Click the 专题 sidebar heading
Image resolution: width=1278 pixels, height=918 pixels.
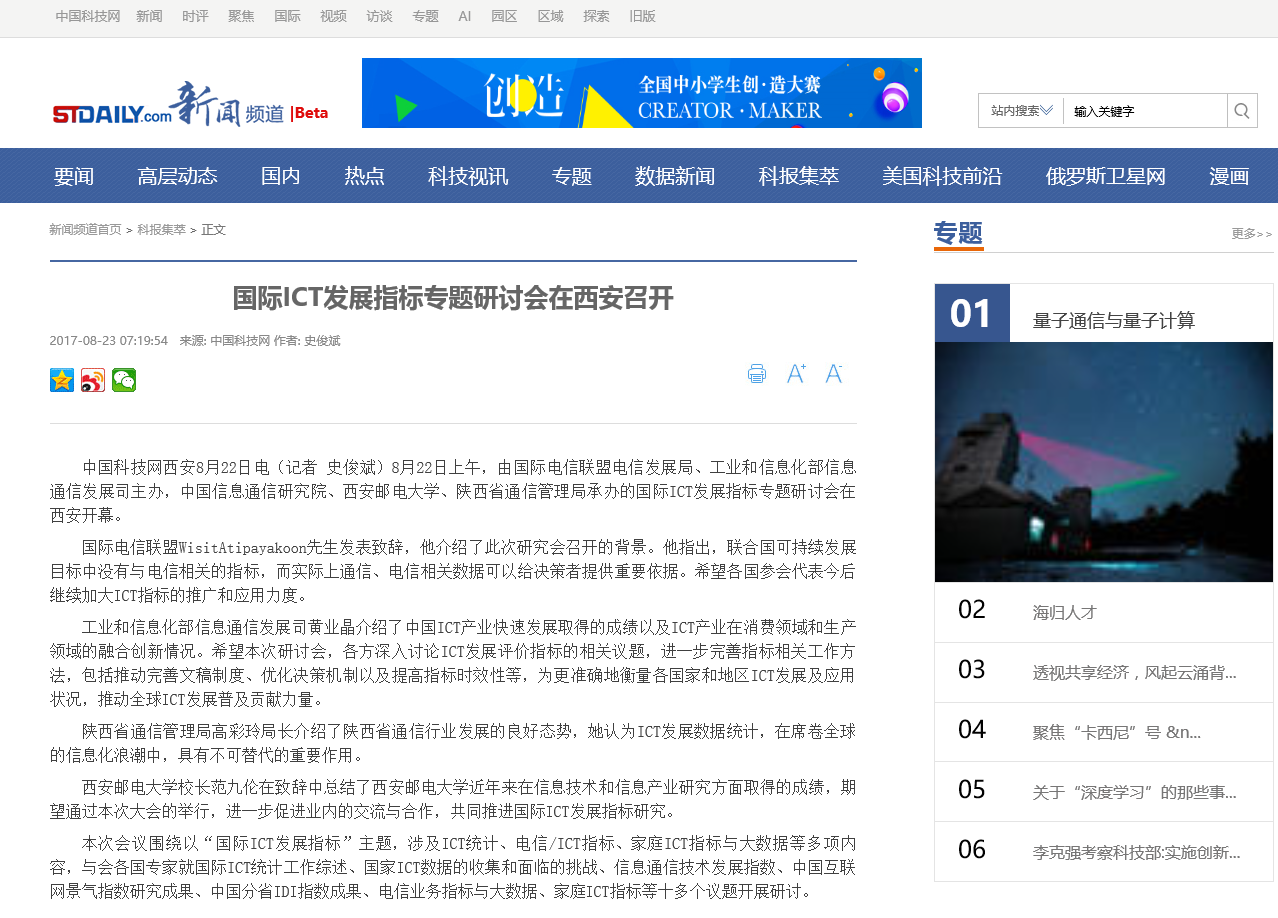pyautogui.click(x=958, y=234)
